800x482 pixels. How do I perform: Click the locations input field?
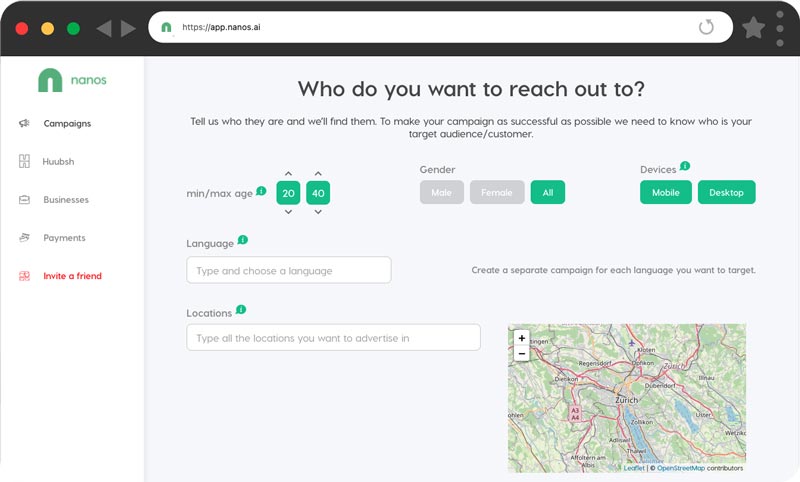pyautogui.click(x=333, y=338)
